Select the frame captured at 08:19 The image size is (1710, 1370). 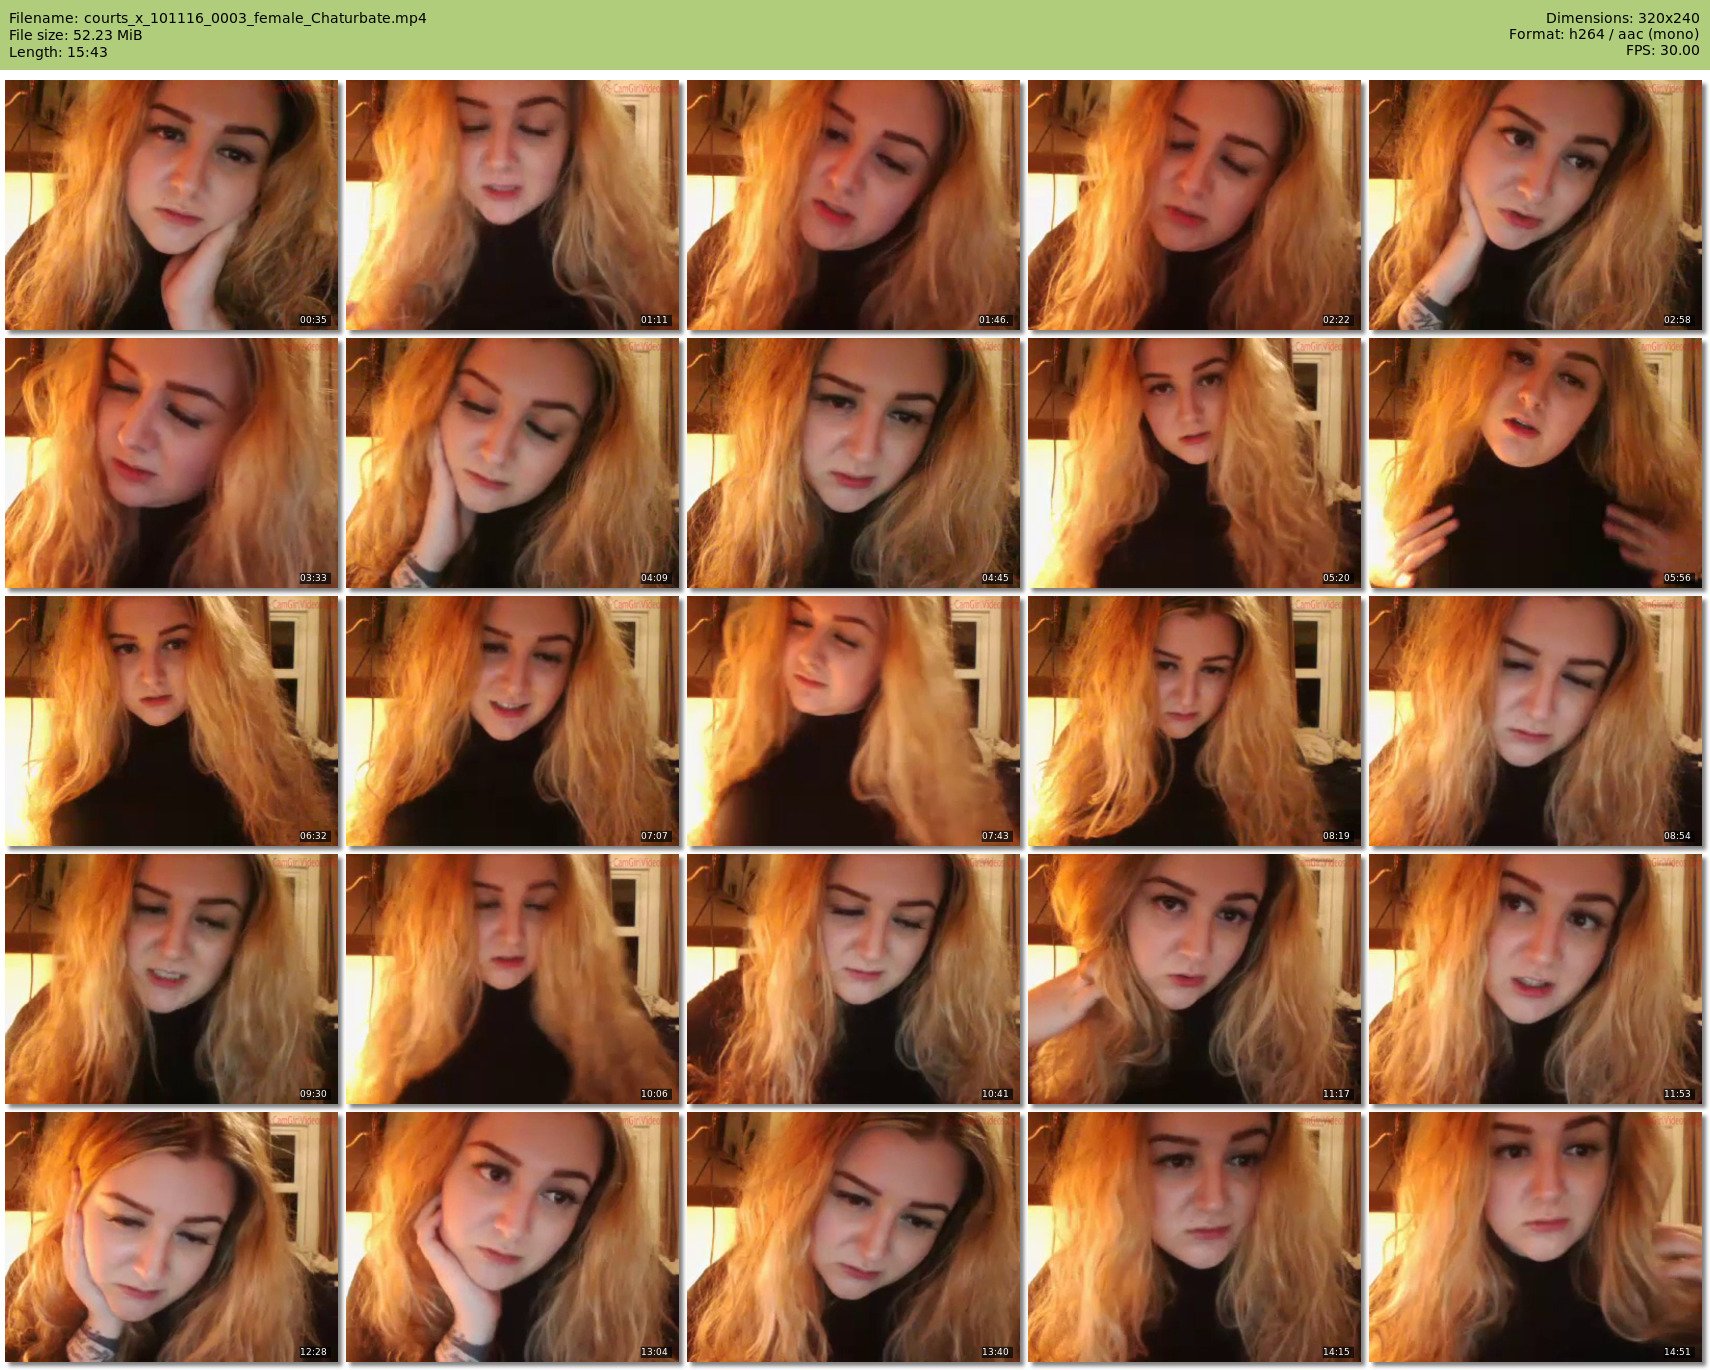(1195, 721)
